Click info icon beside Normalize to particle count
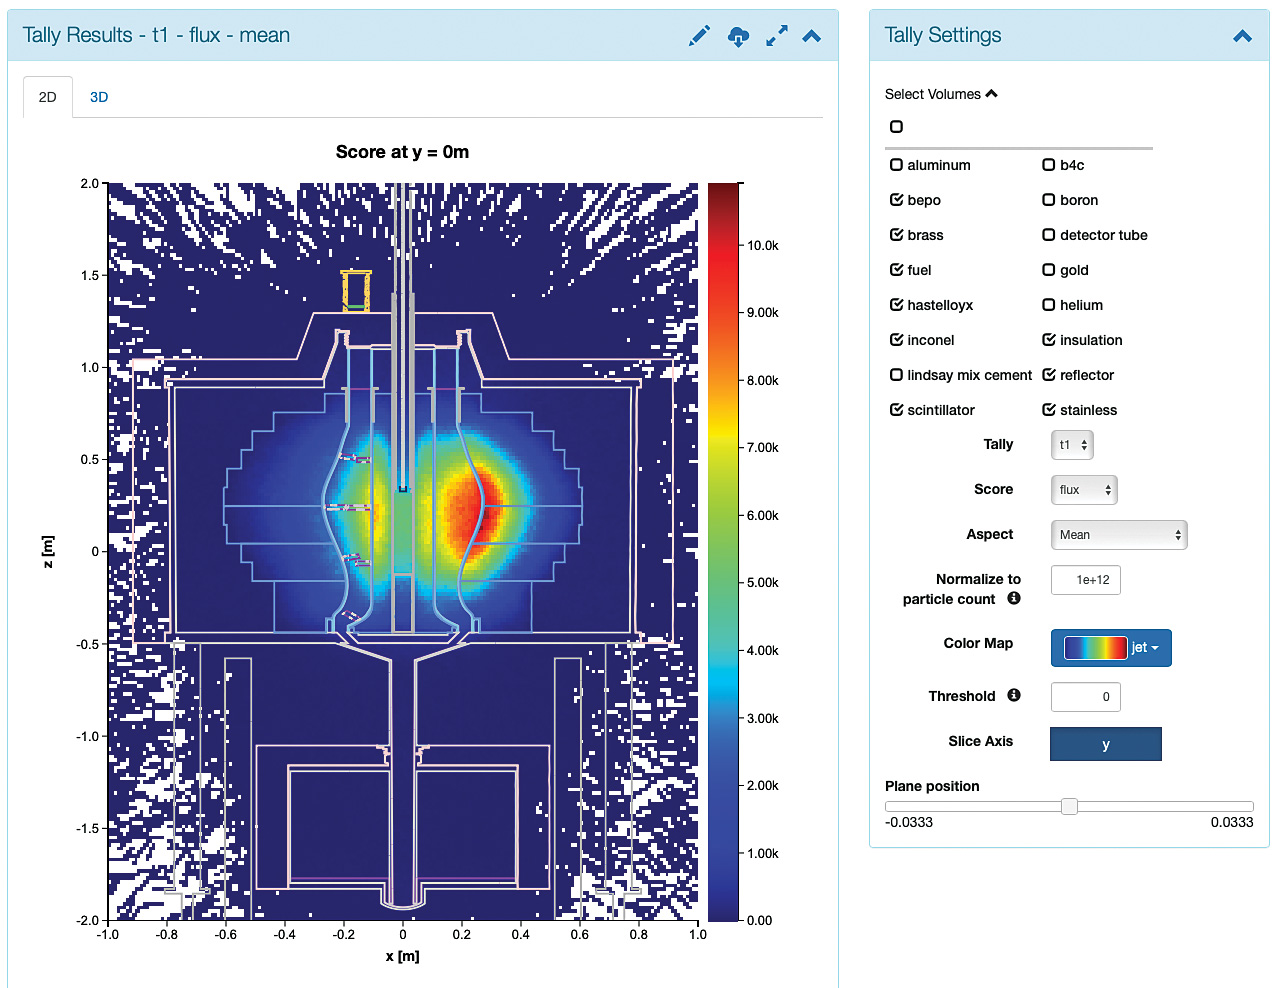1279x988 pixels. [1014, 598]
